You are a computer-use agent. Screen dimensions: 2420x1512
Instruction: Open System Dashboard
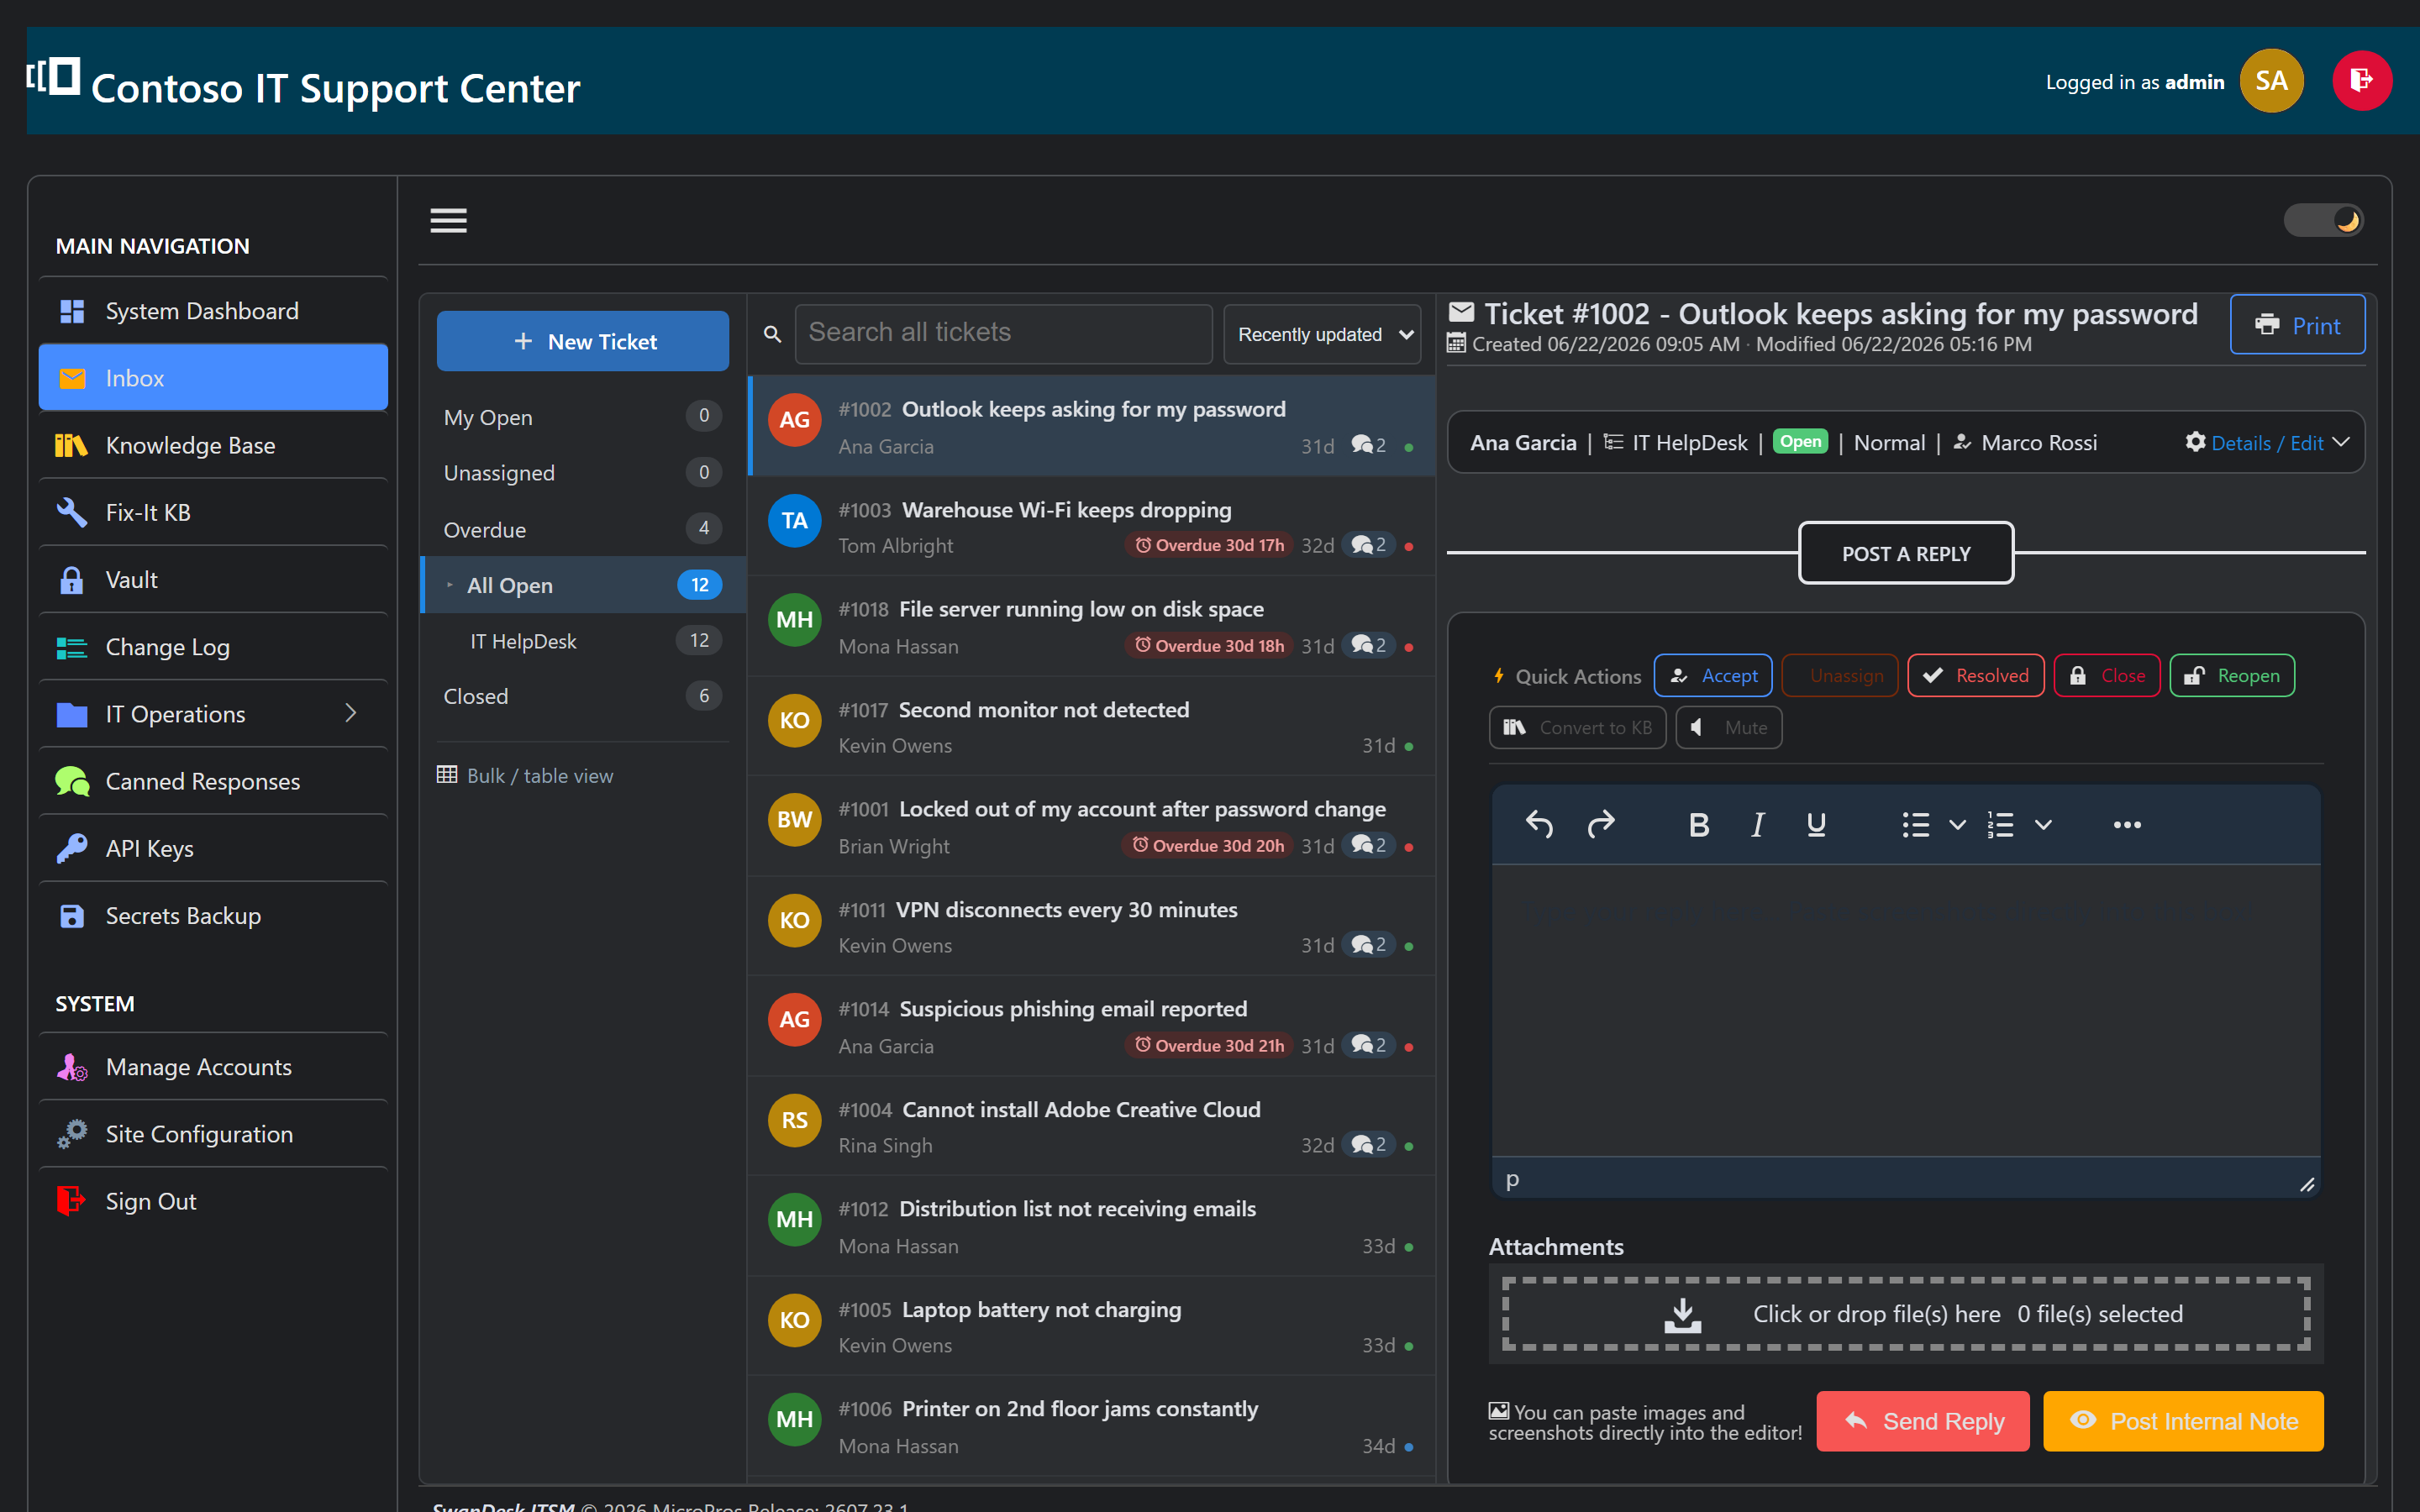pyautogui.click(x=213, y=311)
